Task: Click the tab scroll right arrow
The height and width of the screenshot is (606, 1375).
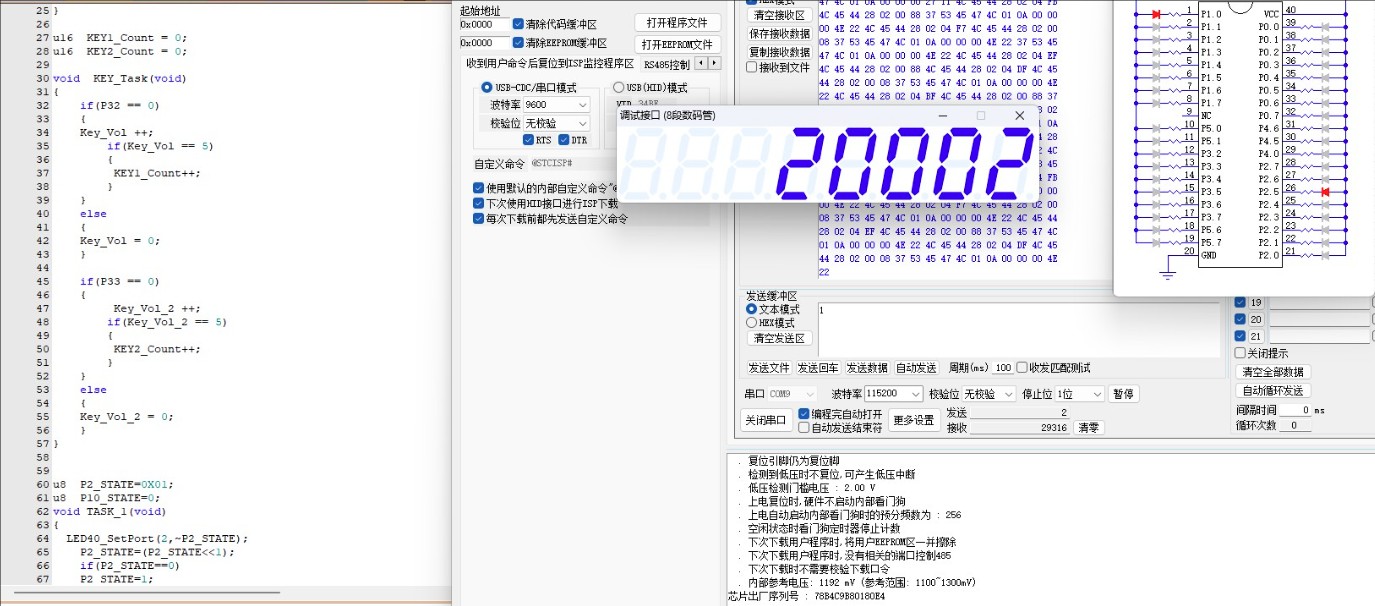Action: [x=714, y=63]
